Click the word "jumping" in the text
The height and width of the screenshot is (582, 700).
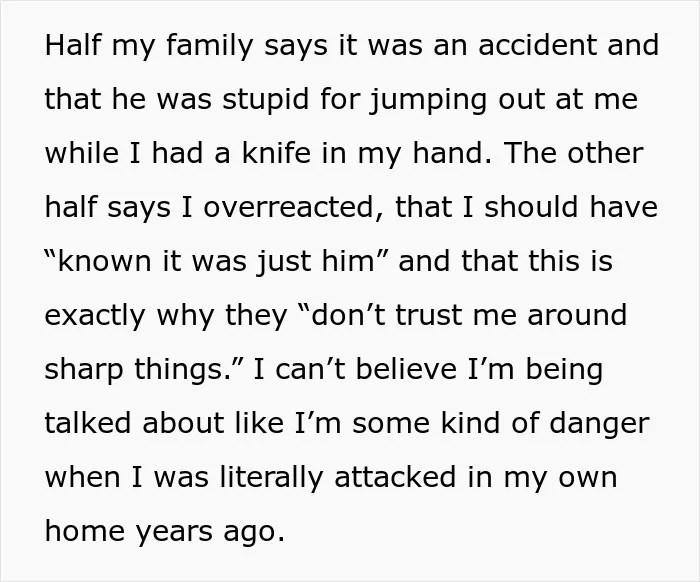click(x=428, y=99)
